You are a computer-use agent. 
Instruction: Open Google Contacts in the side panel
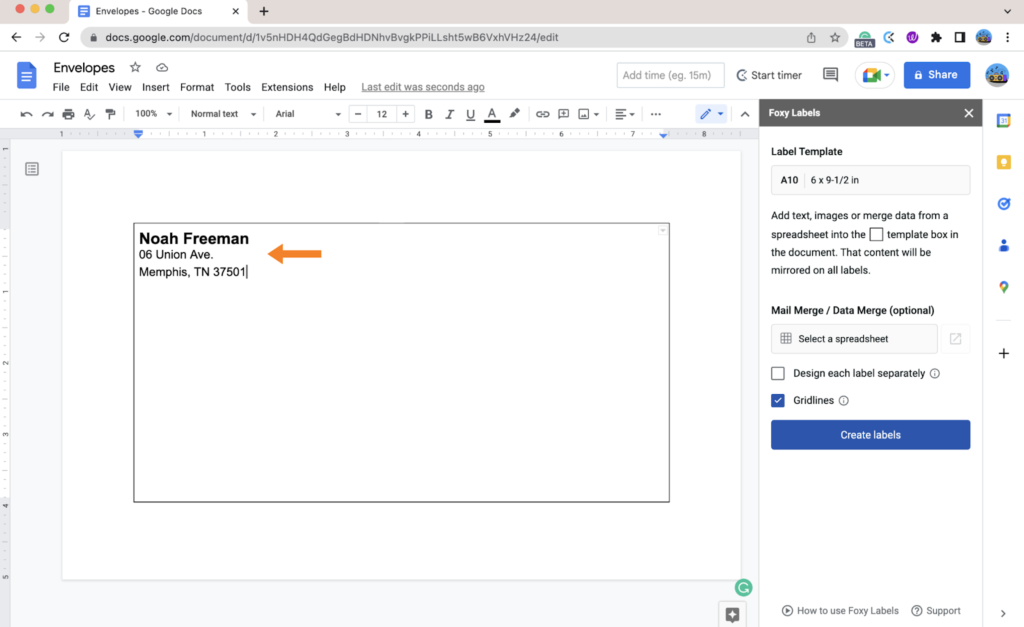[x=1004, y=245]
